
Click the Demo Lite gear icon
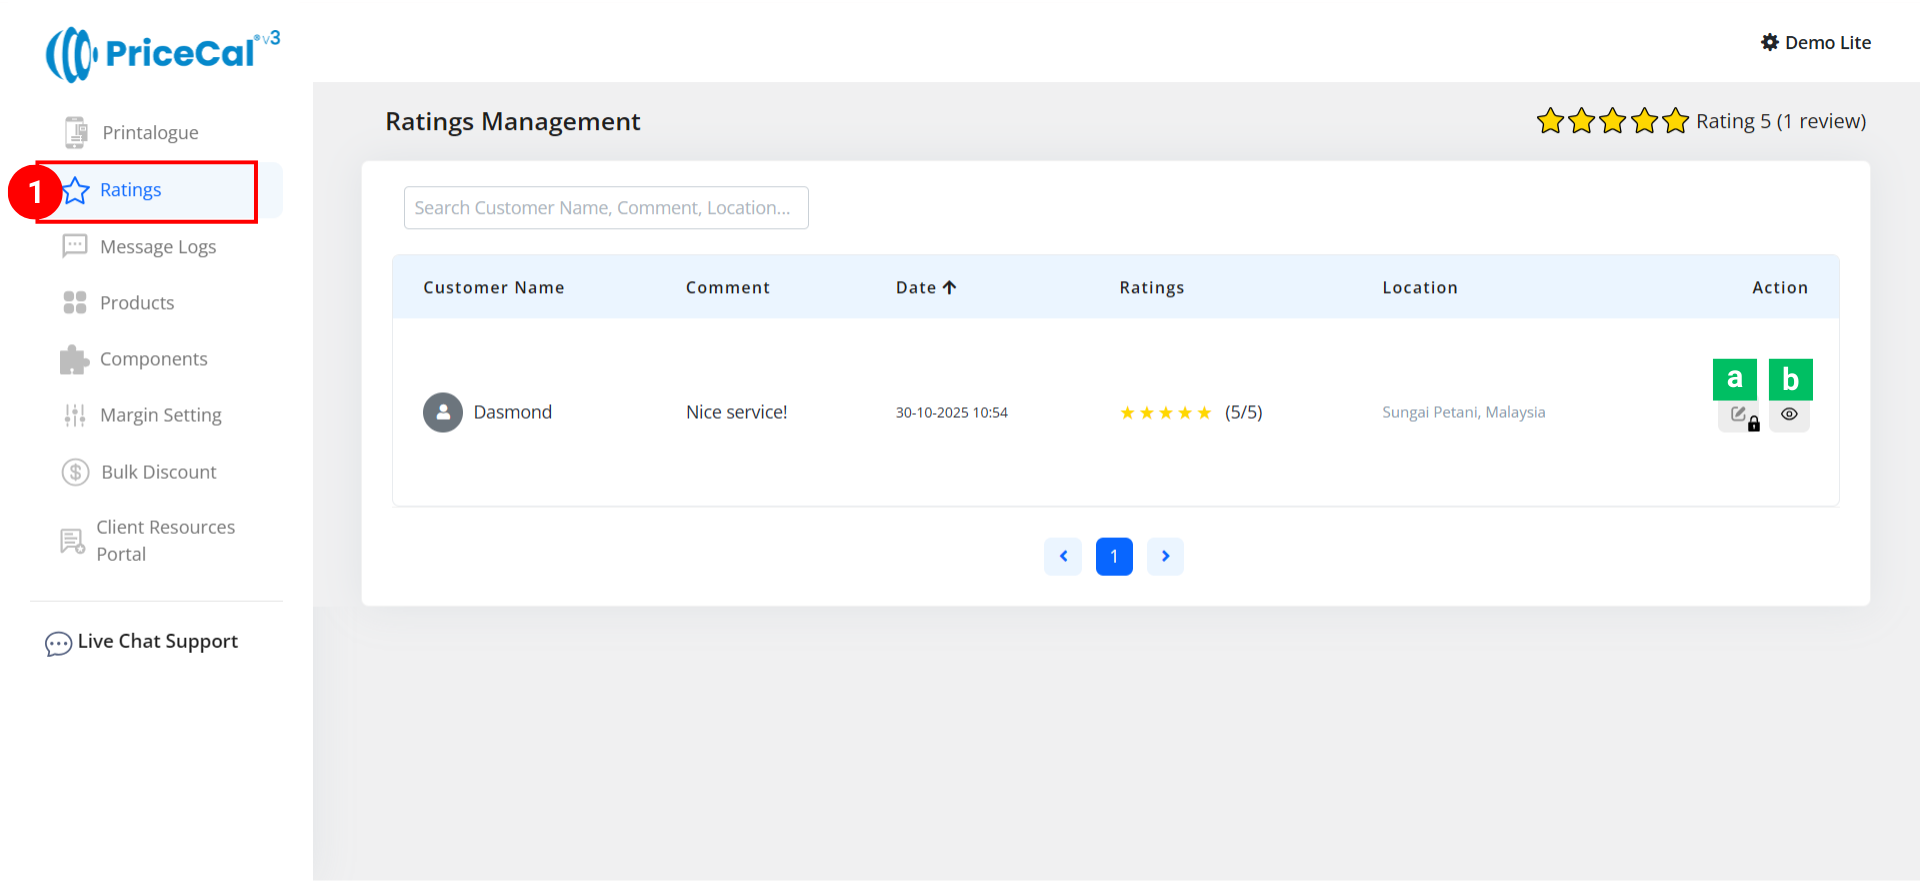[1770, 43]
